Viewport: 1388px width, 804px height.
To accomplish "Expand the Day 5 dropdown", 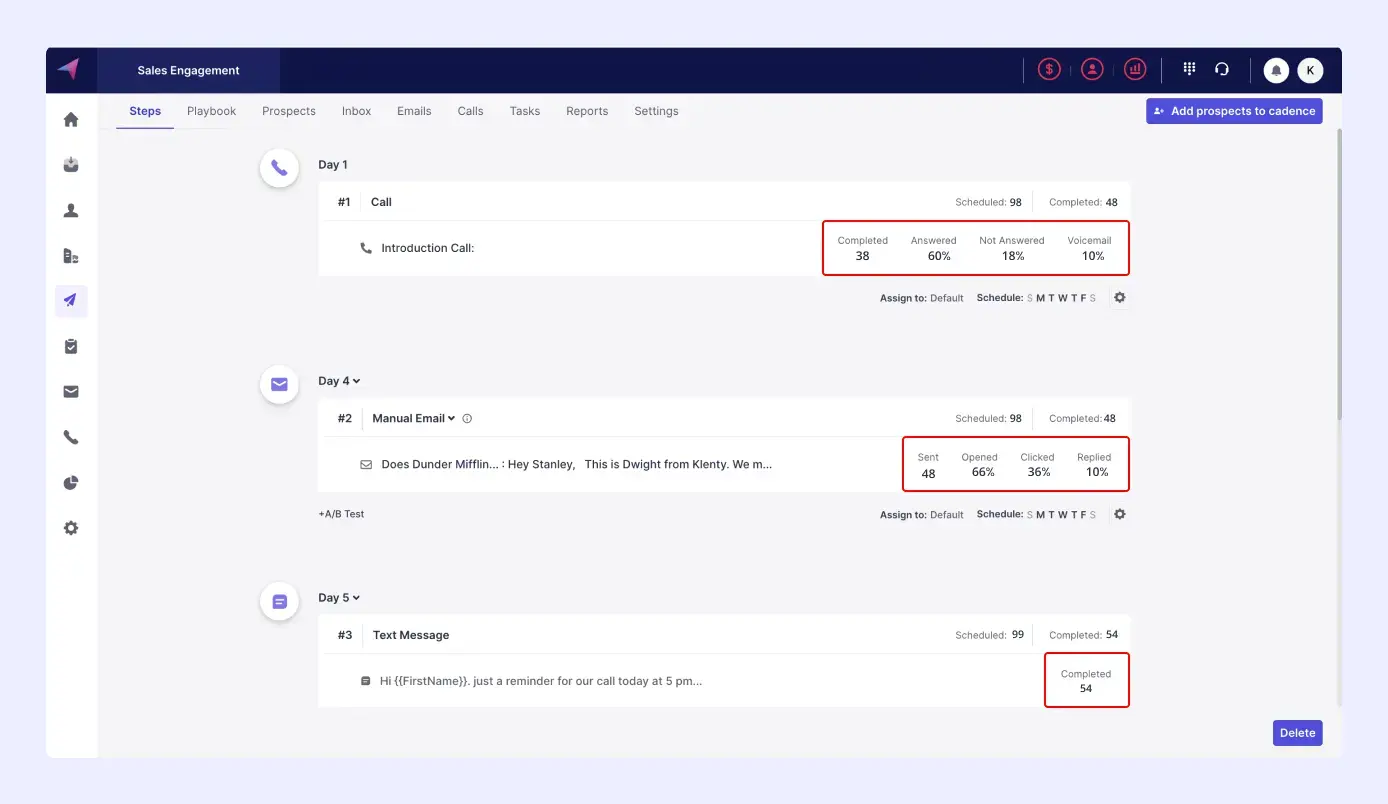I will (339, 598).
